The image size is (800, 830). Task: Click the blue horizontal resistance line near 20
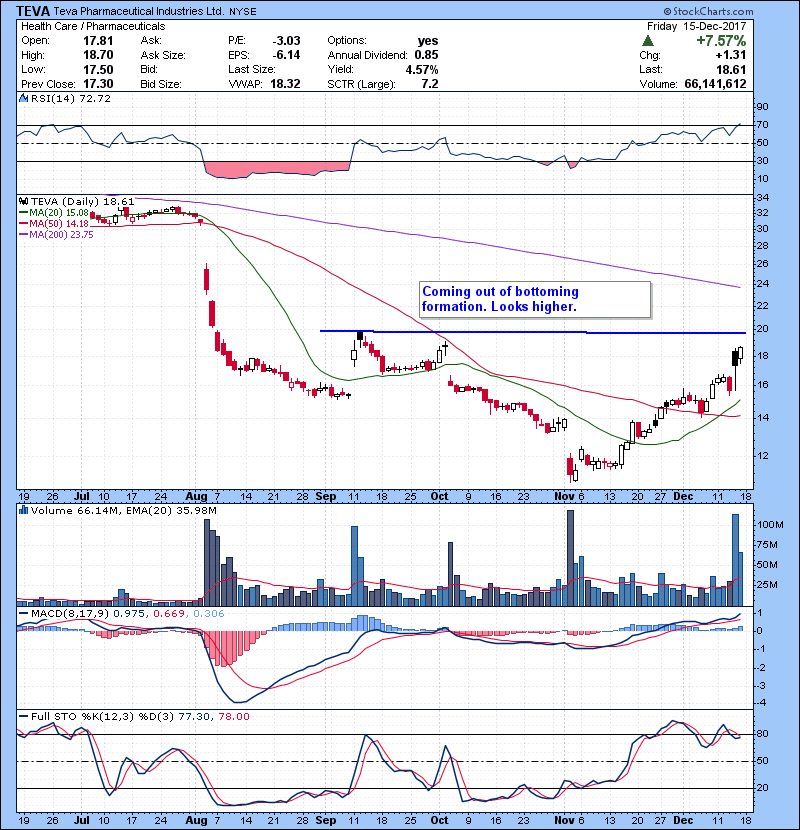[x=533, y=332]
